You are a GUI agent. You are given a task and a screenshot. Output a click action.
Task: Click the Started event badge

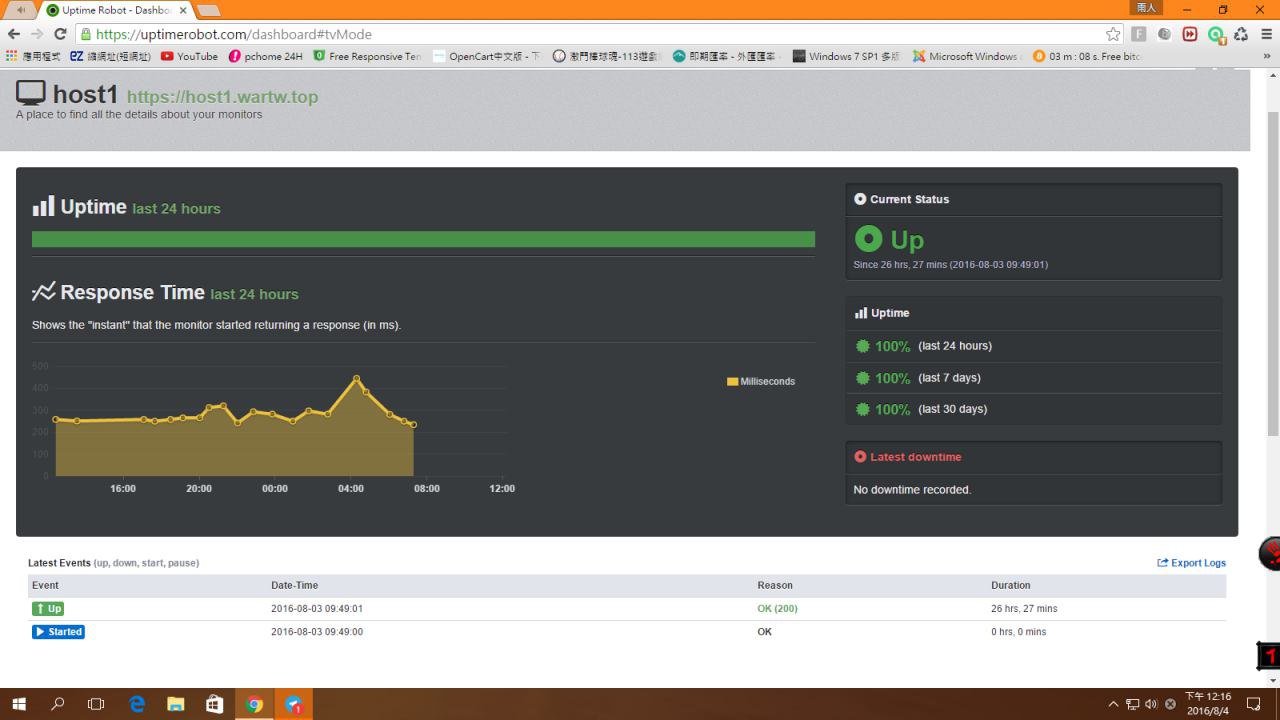coord(58,632)
